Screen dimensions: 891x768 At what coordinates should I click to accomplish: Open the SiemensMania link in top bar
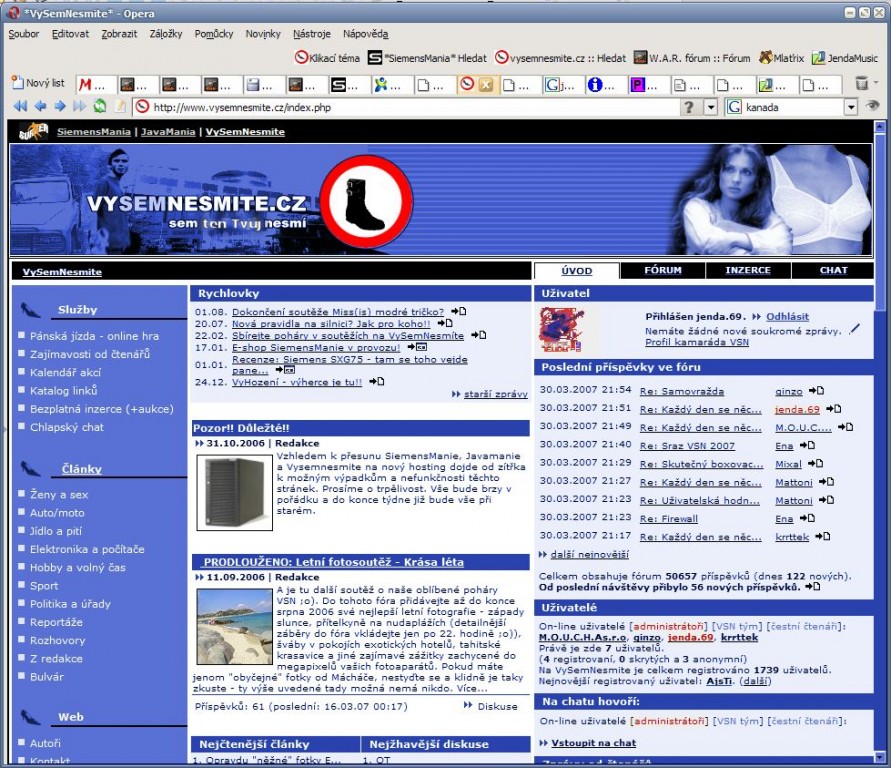click(94, 132)
